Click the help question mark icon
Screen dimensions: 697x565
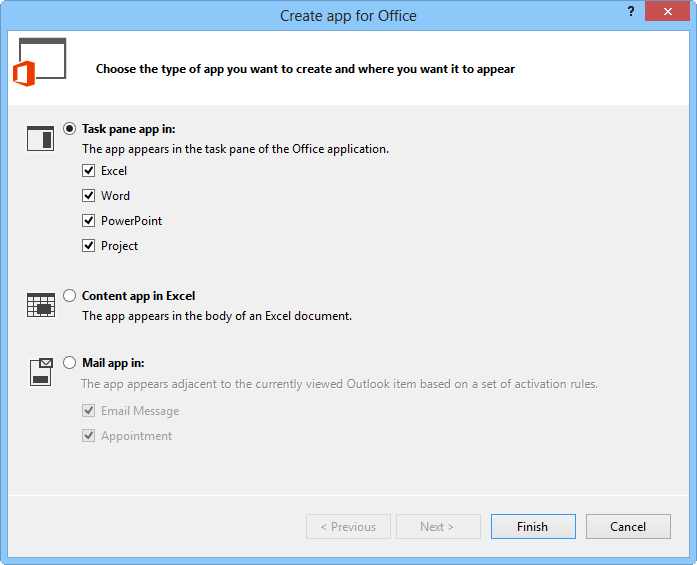[x=630, y=11]
